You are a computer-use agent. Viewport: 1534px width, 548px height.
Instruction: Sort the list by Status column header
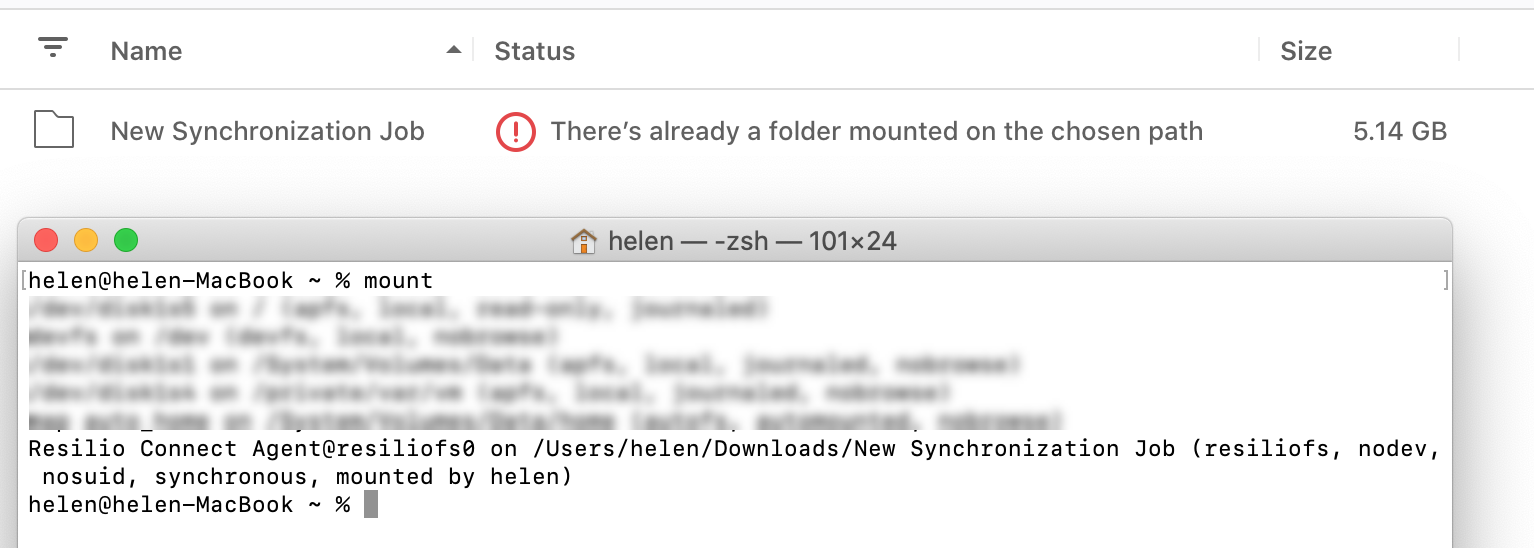pyautogui.click(x=535, y=51)
